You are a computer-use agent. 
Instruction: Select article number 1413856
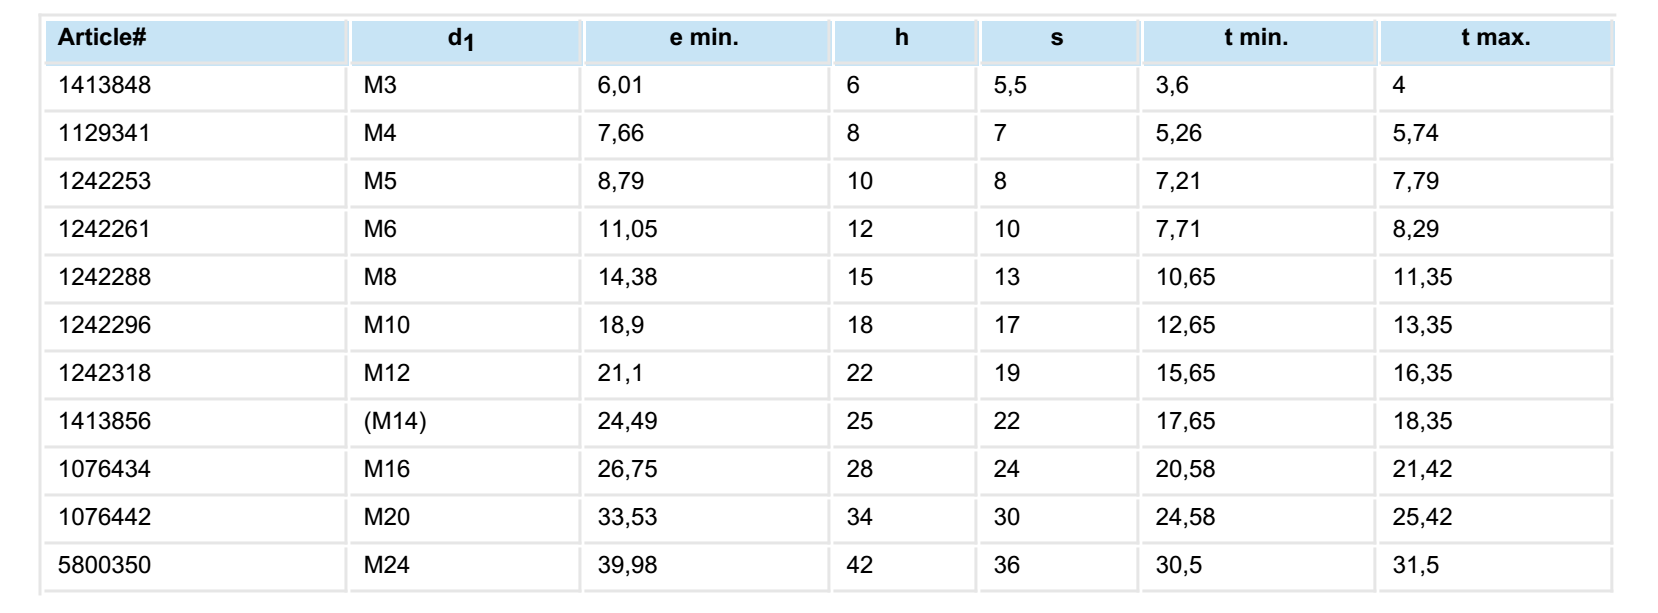104,422
